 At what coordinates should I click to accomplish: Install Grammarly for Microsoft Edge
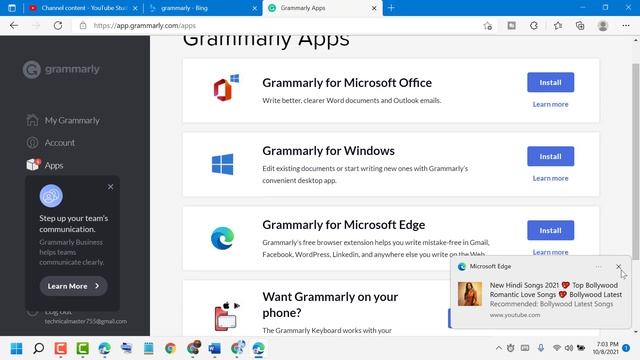[550, 230]
